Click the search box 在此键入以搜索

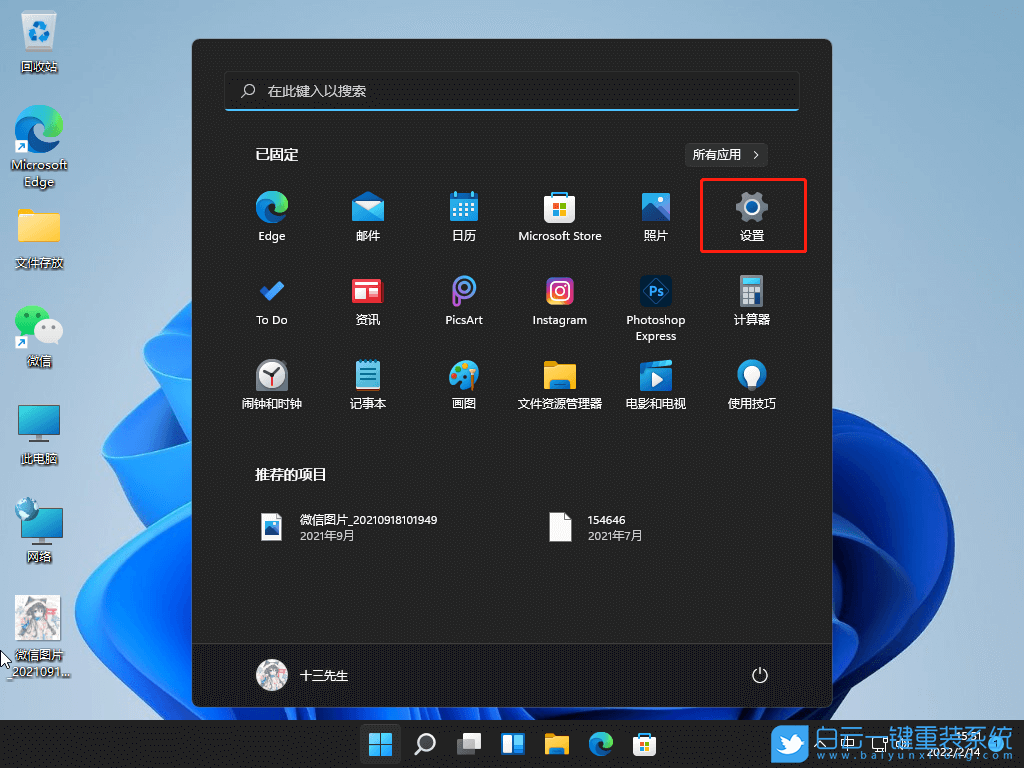pyautogui.click(x=512, y=91)
